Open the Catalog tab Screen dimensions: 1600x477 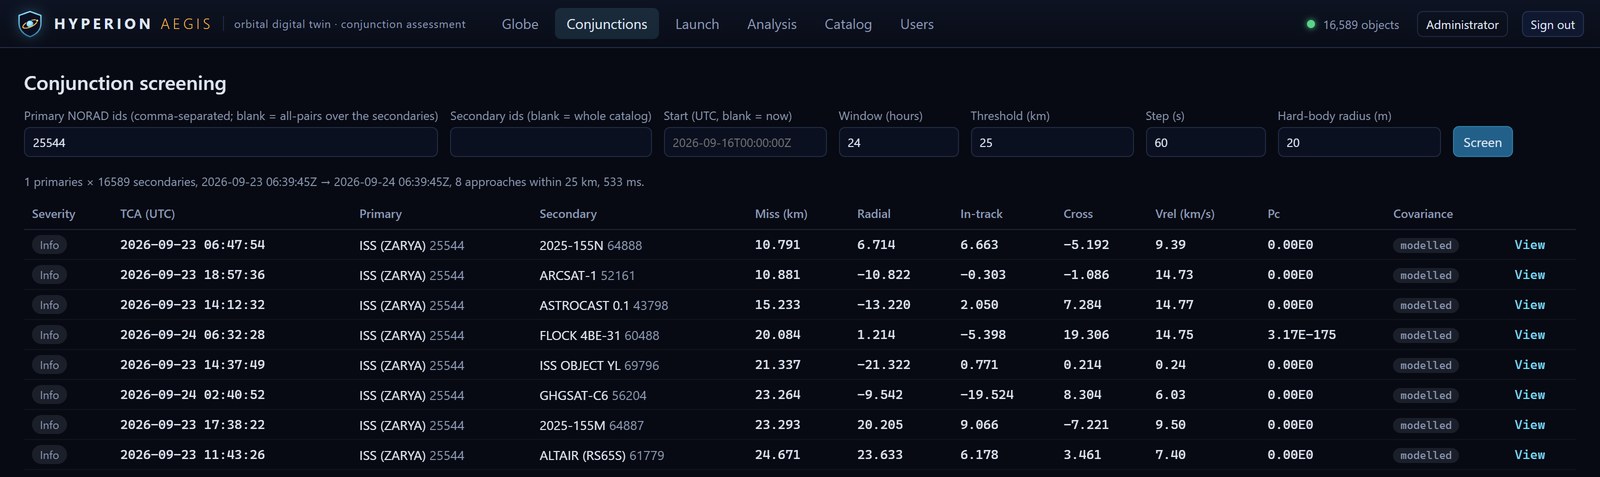848,24
